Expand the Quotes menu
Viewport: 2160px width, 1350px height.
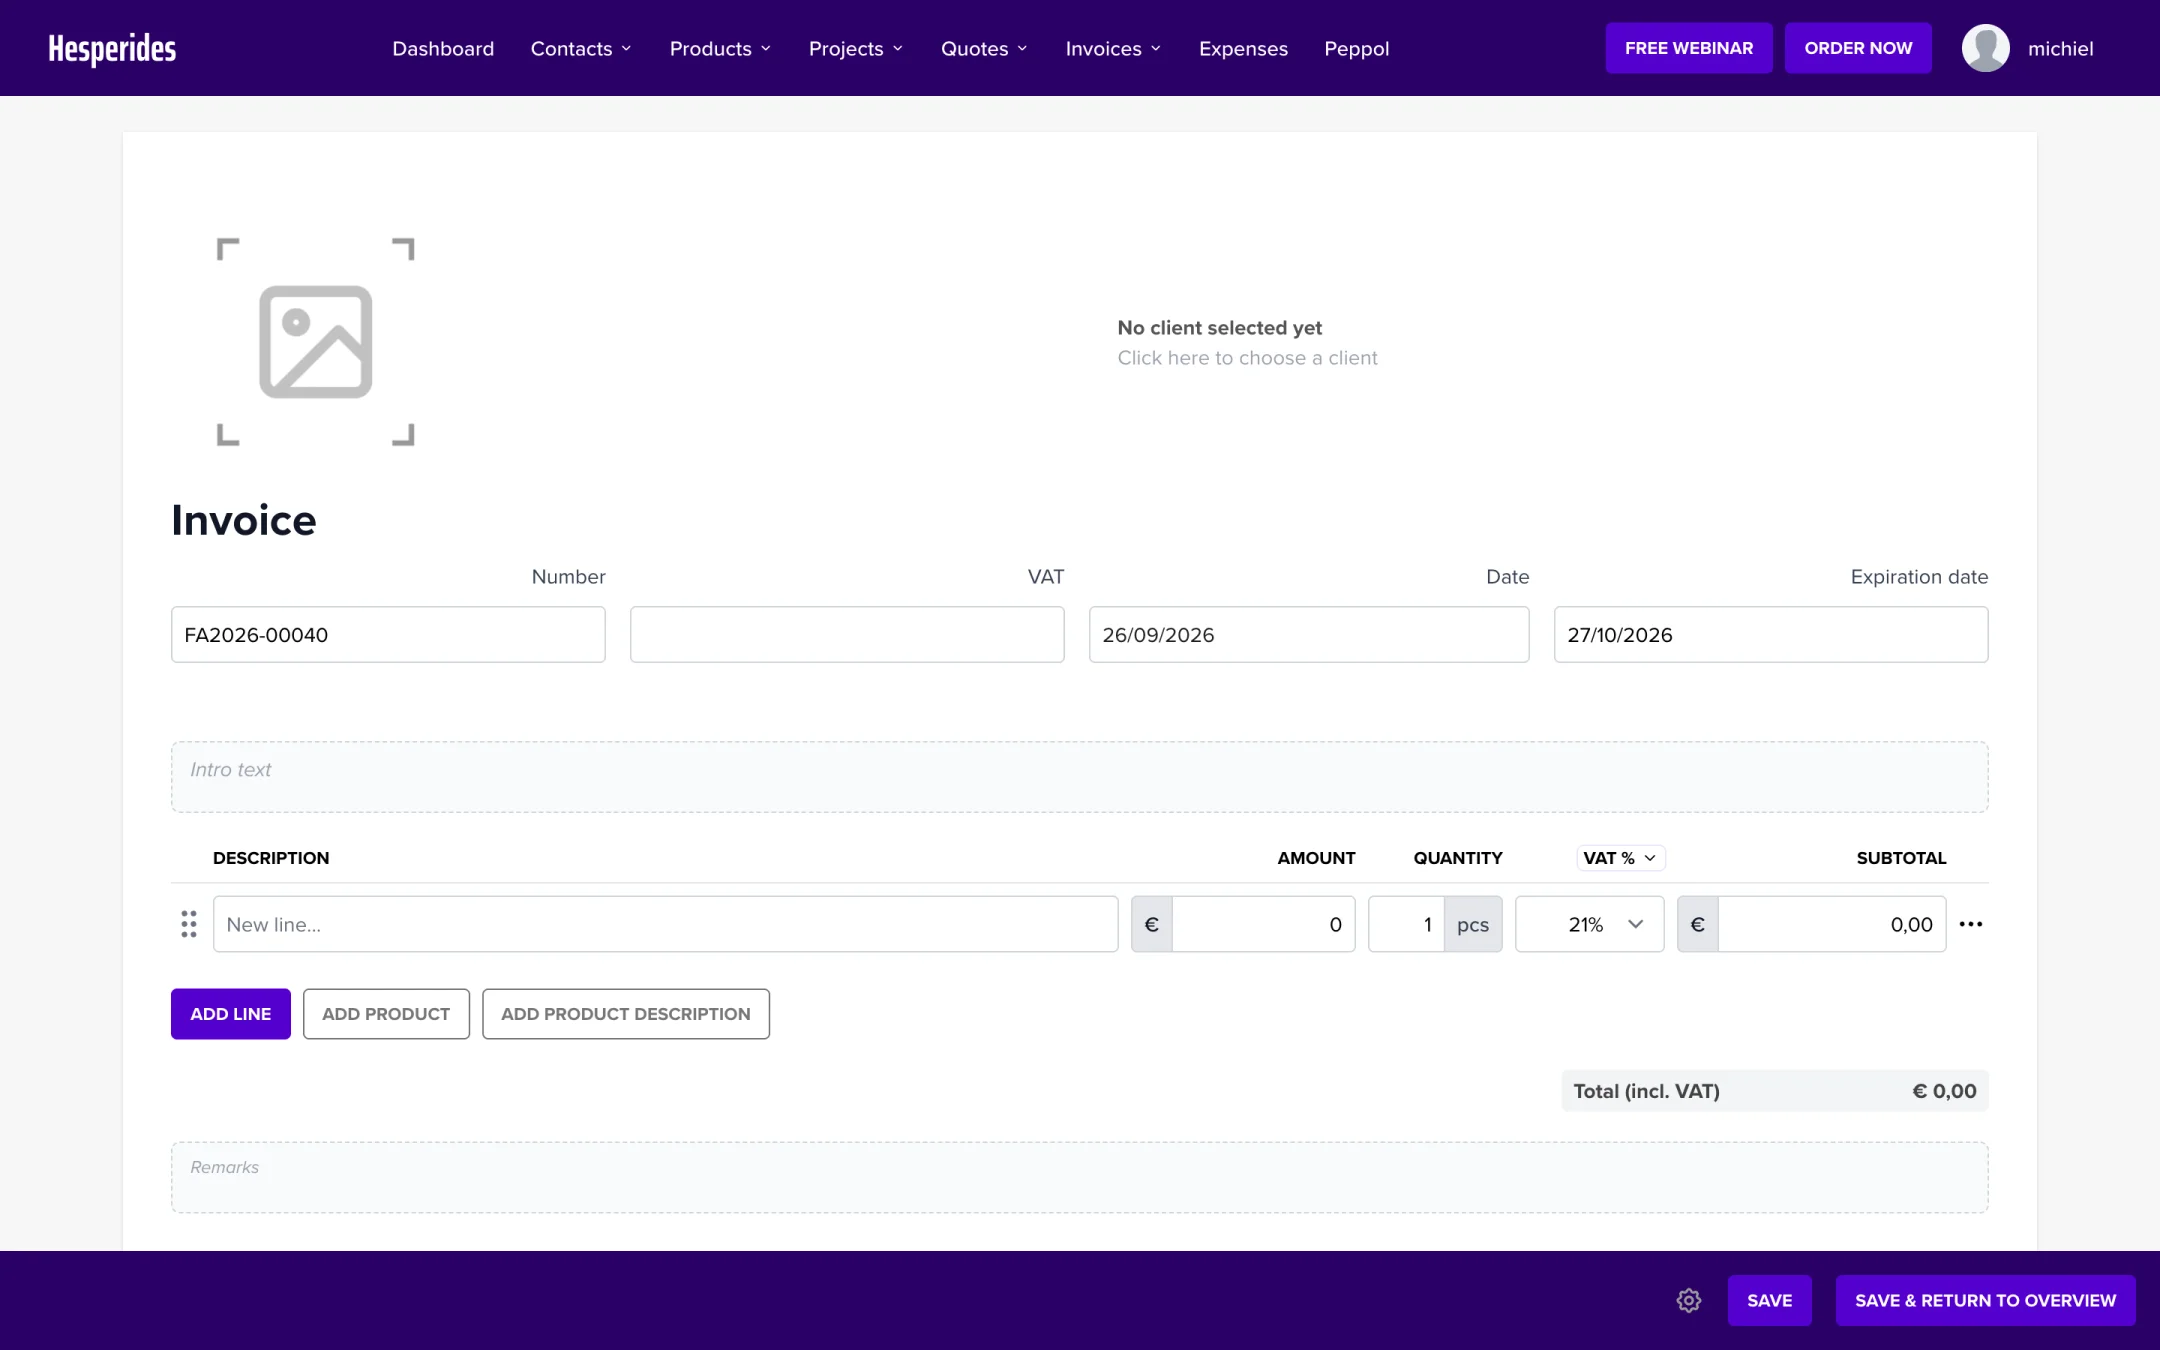[x=984, y=48]
